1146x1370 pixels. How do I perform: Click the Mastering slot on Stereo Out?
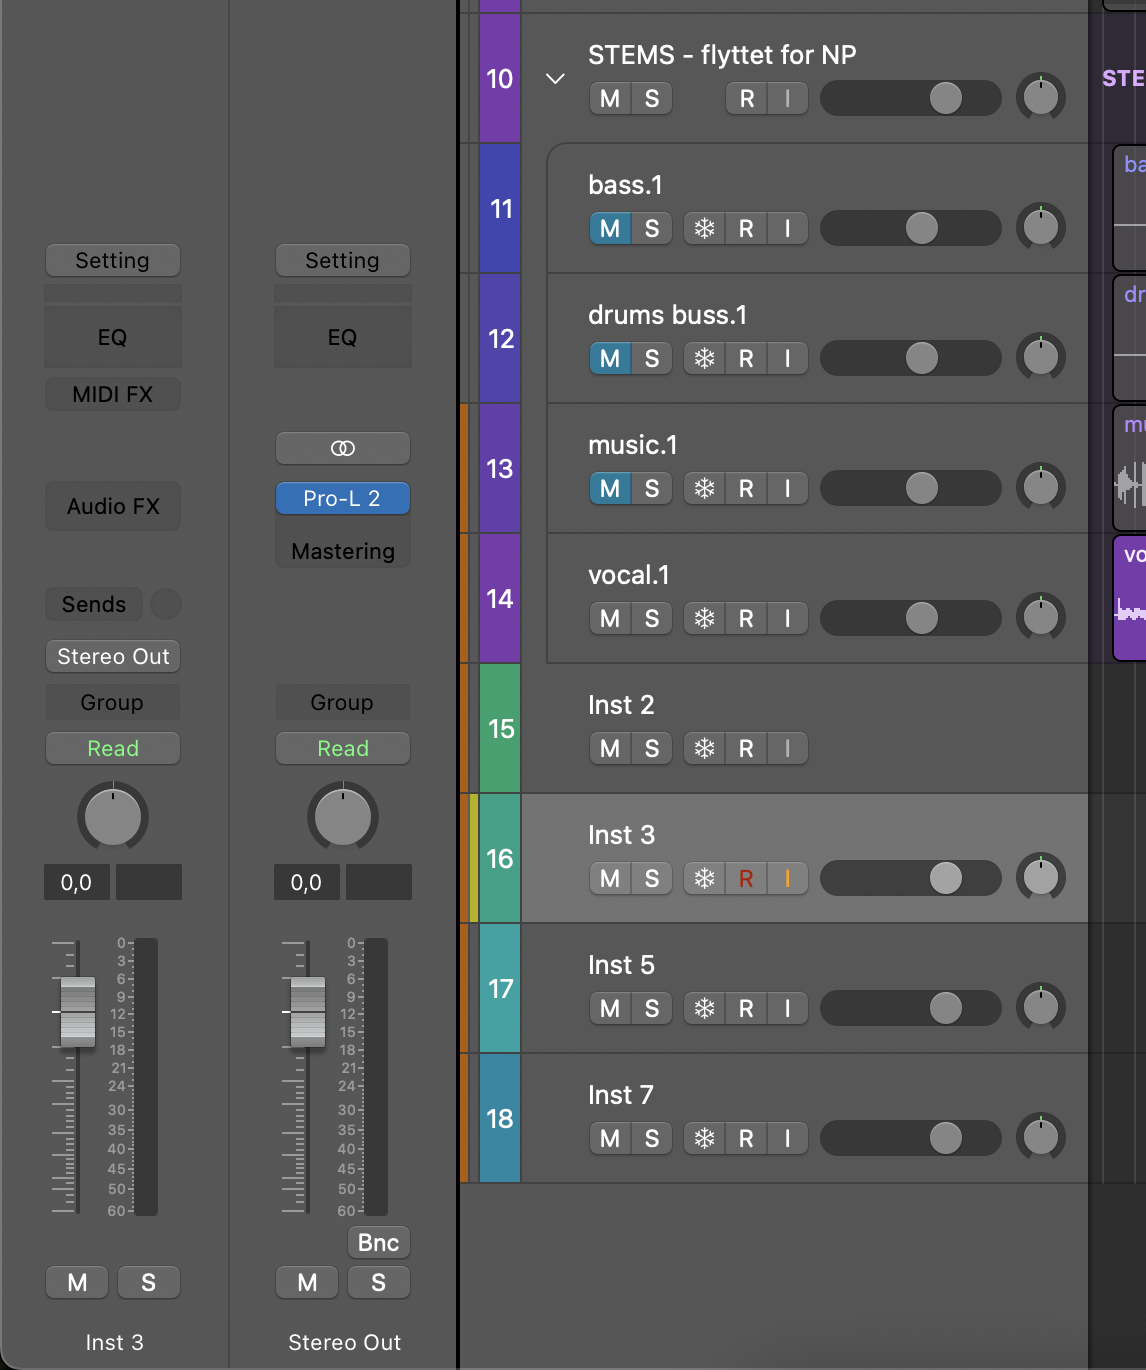click(x=343, y=551)
